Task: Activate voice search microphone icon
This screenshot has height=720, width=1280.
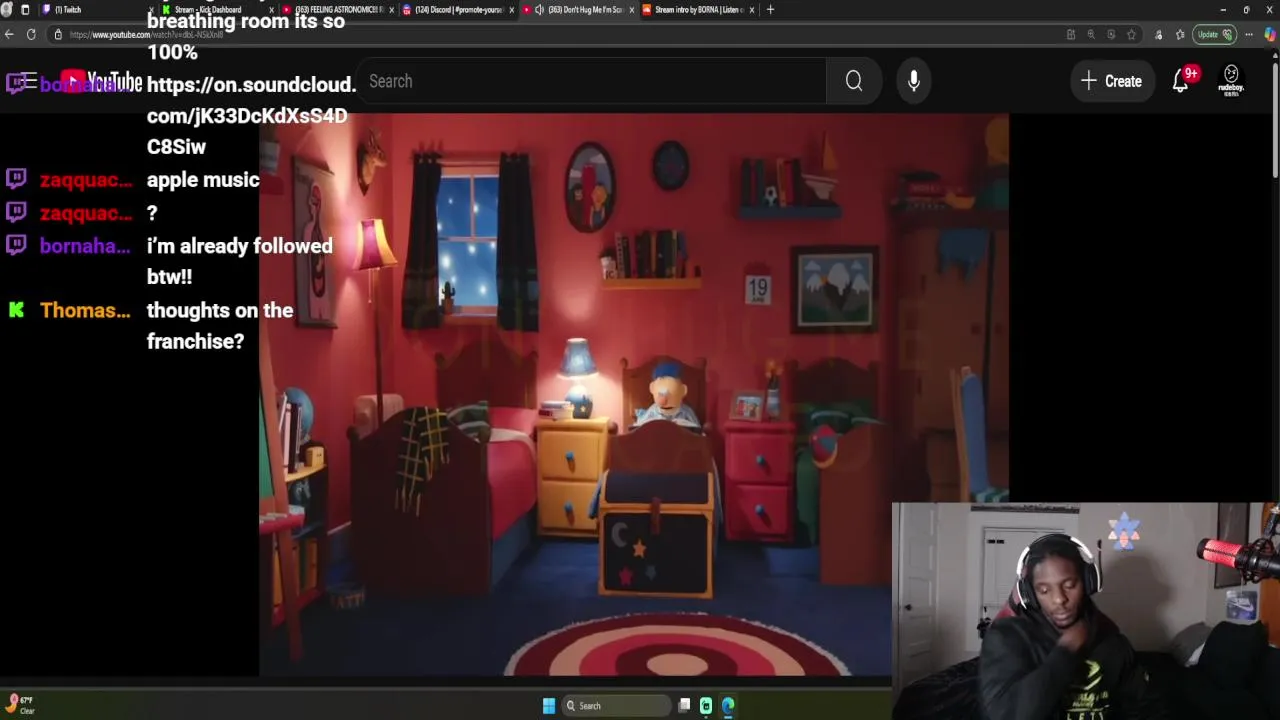Action: tap(914, 81)
